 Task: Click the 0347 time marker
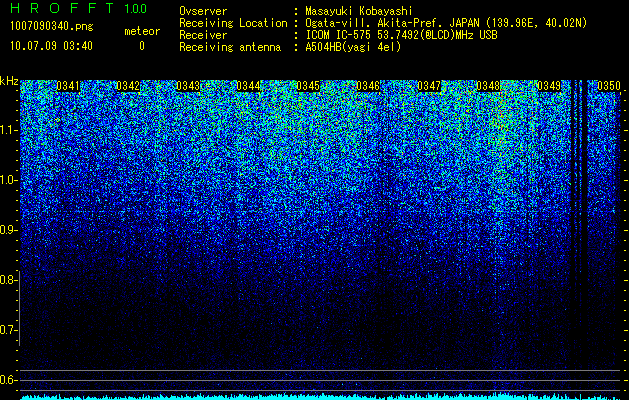tap(429, 86)
